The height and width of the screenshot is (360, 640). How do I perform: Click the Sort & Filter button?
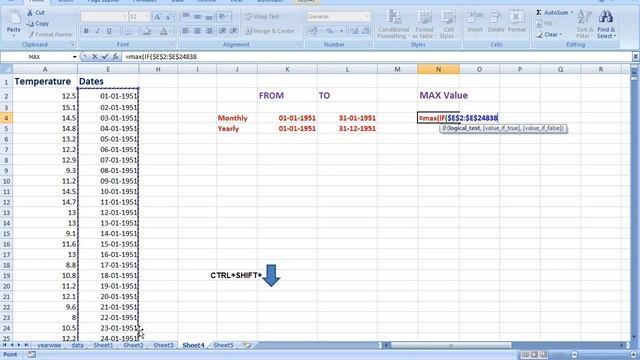[584, 24]
